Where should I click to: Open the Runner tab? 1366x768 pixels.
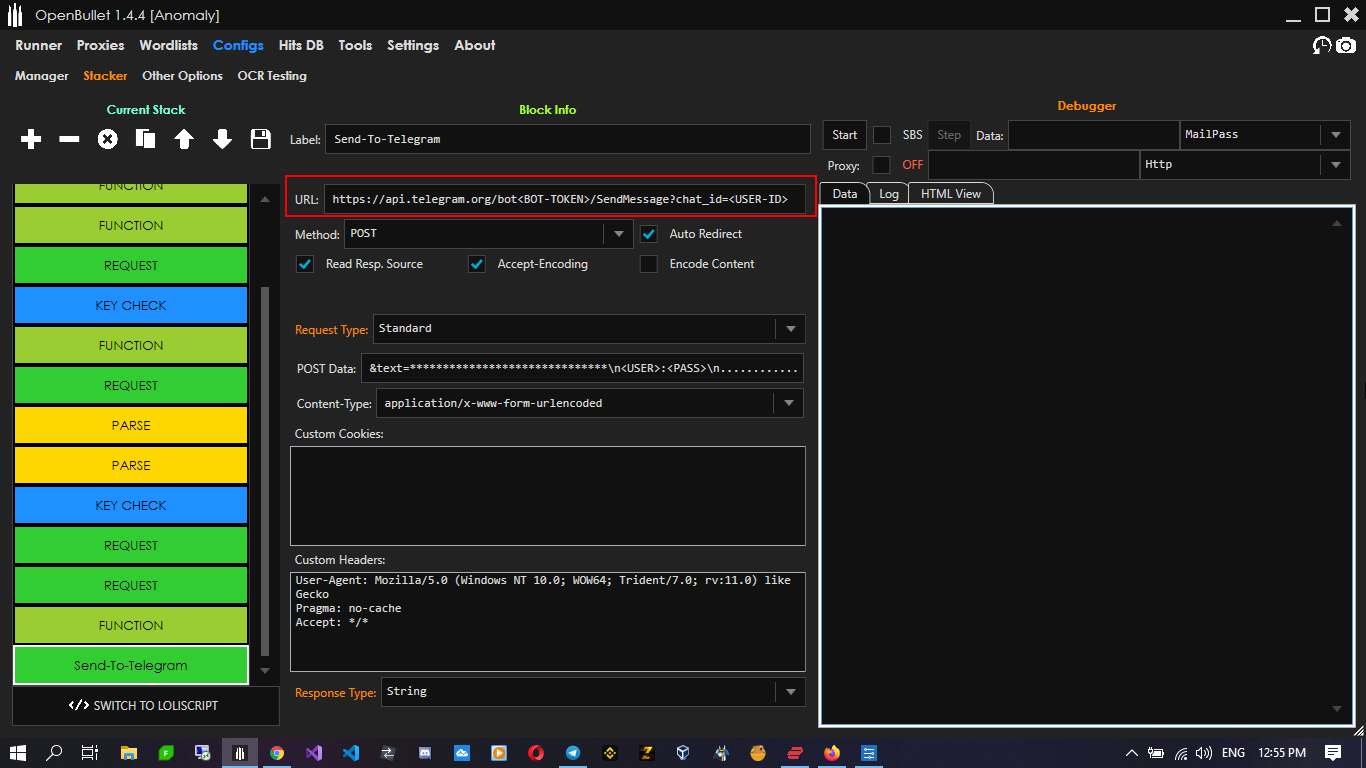[39, 45]
